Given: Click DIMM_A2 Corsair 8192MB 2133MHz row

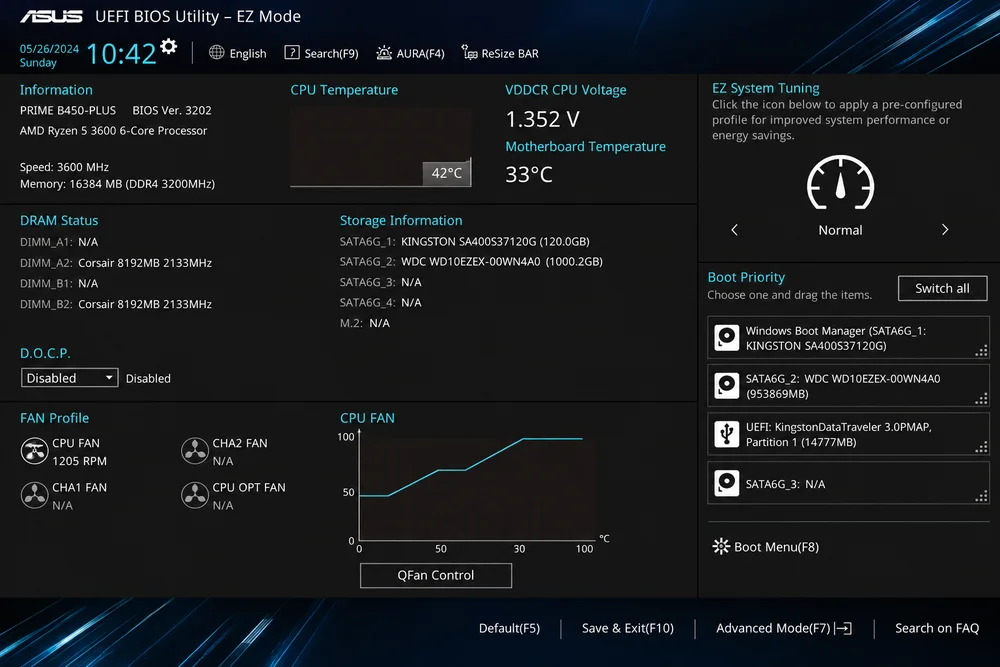Looking at the screenshot, I should pos(115,263).
